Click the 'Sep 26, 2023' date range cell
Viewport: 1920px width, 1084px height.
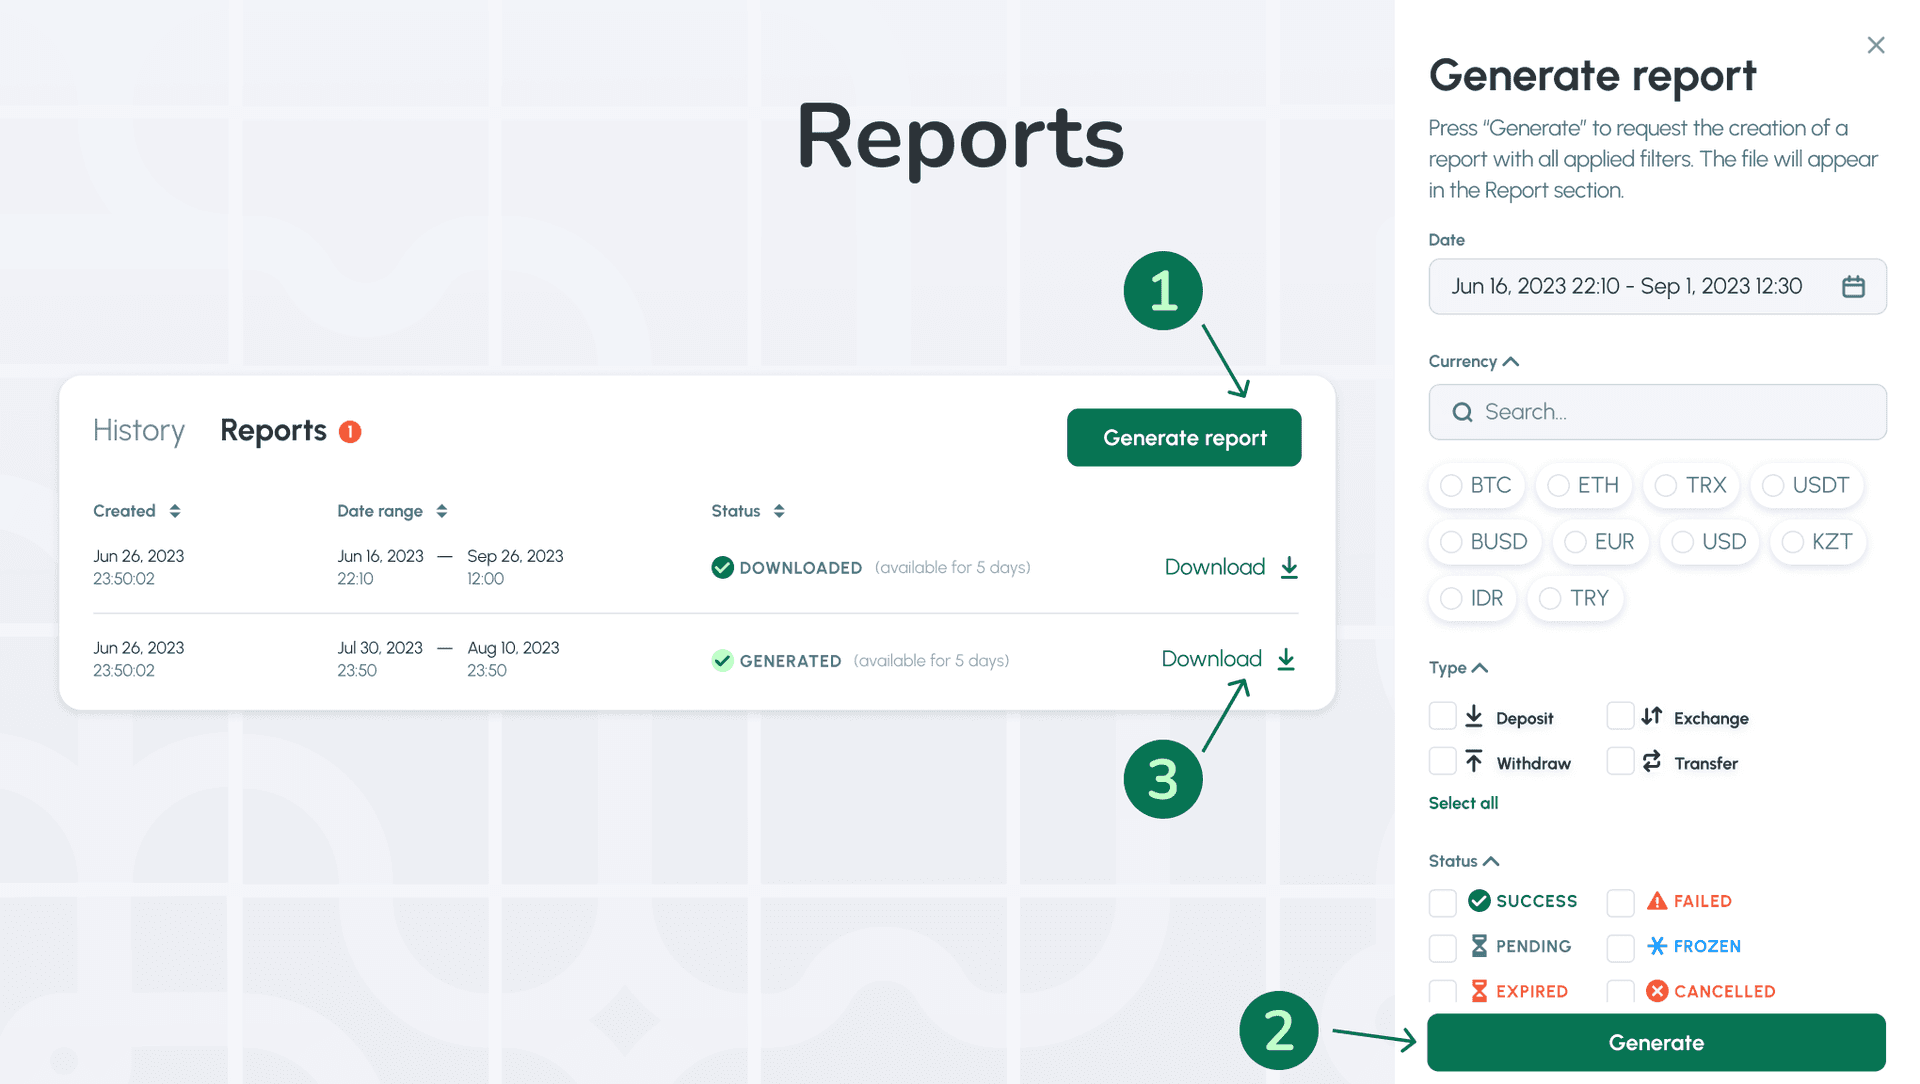click(x=515, y=556)
